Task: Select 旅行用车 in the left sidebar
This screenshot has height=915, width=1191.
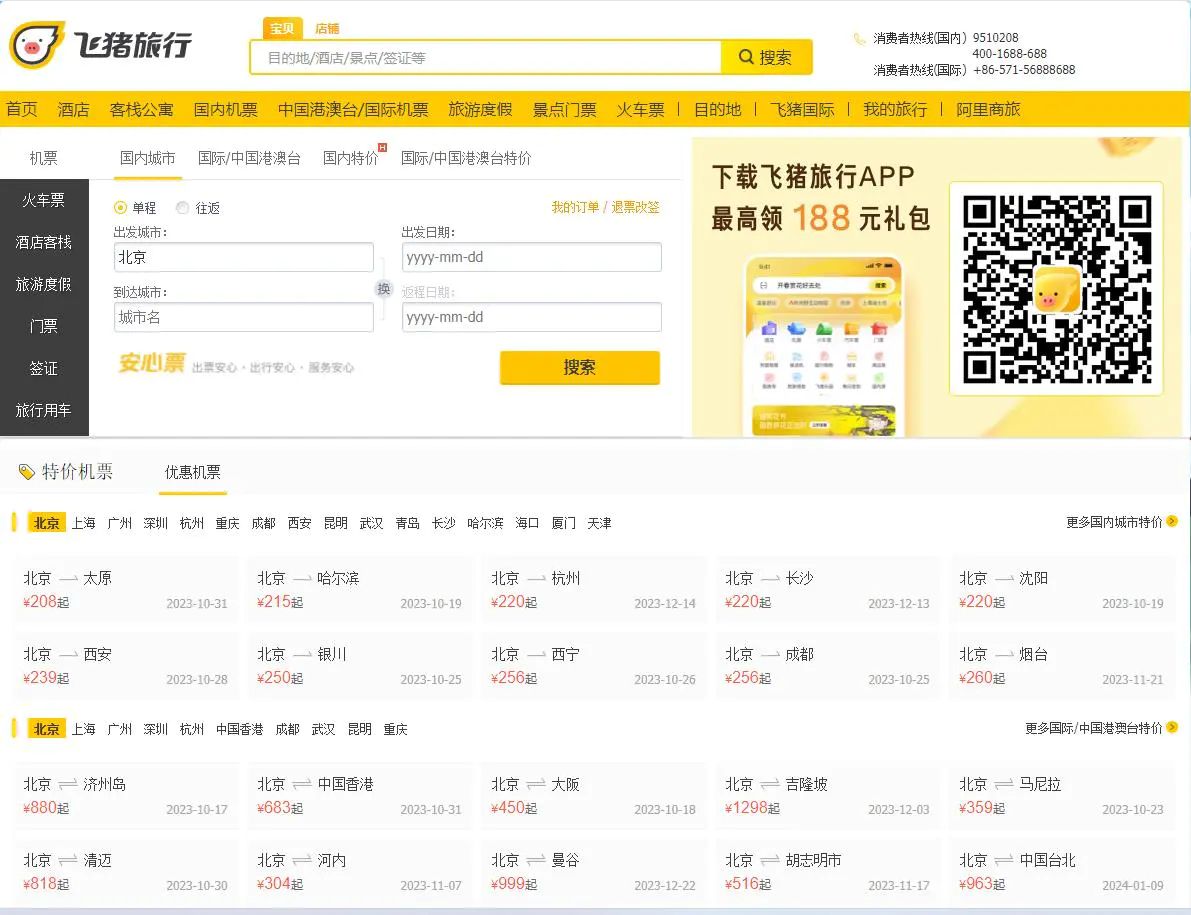Action: click(43, 410)
